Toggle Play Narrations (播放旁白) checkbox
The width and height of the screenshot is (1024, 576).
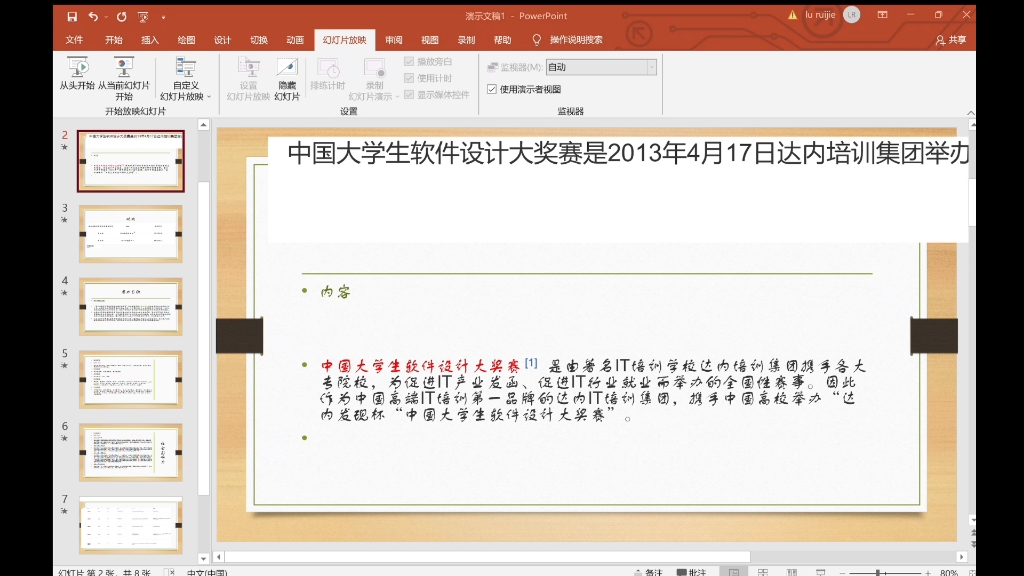point(409,61)
